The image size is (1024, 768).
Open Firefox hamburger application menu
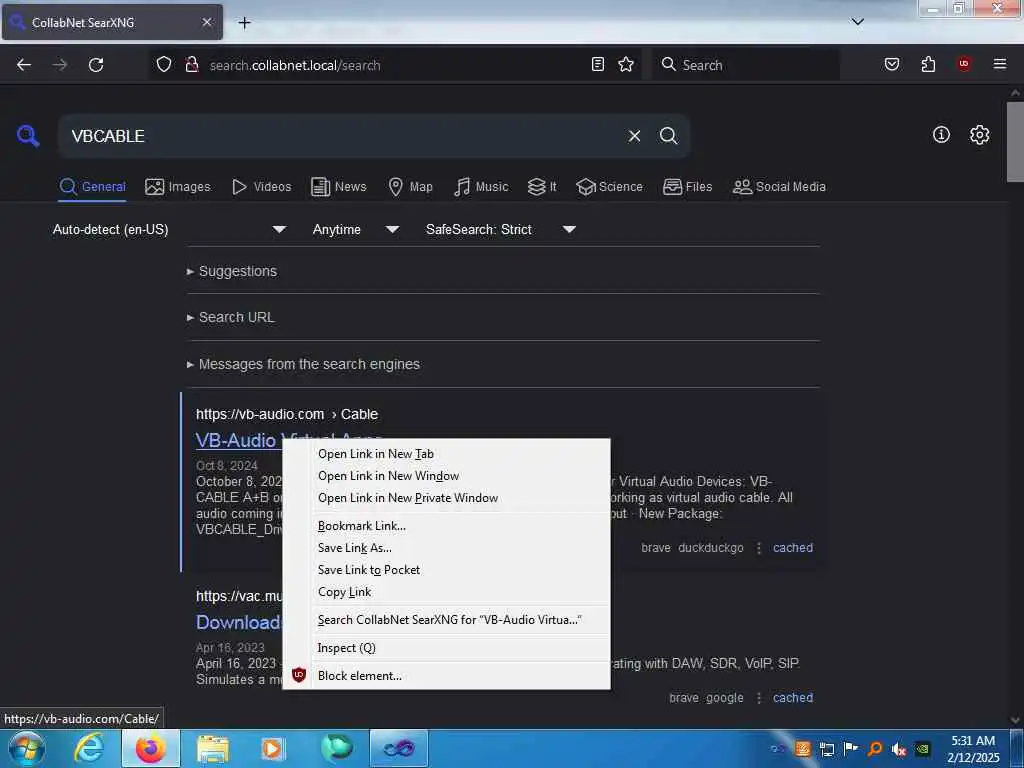[x=1000, y=64]
